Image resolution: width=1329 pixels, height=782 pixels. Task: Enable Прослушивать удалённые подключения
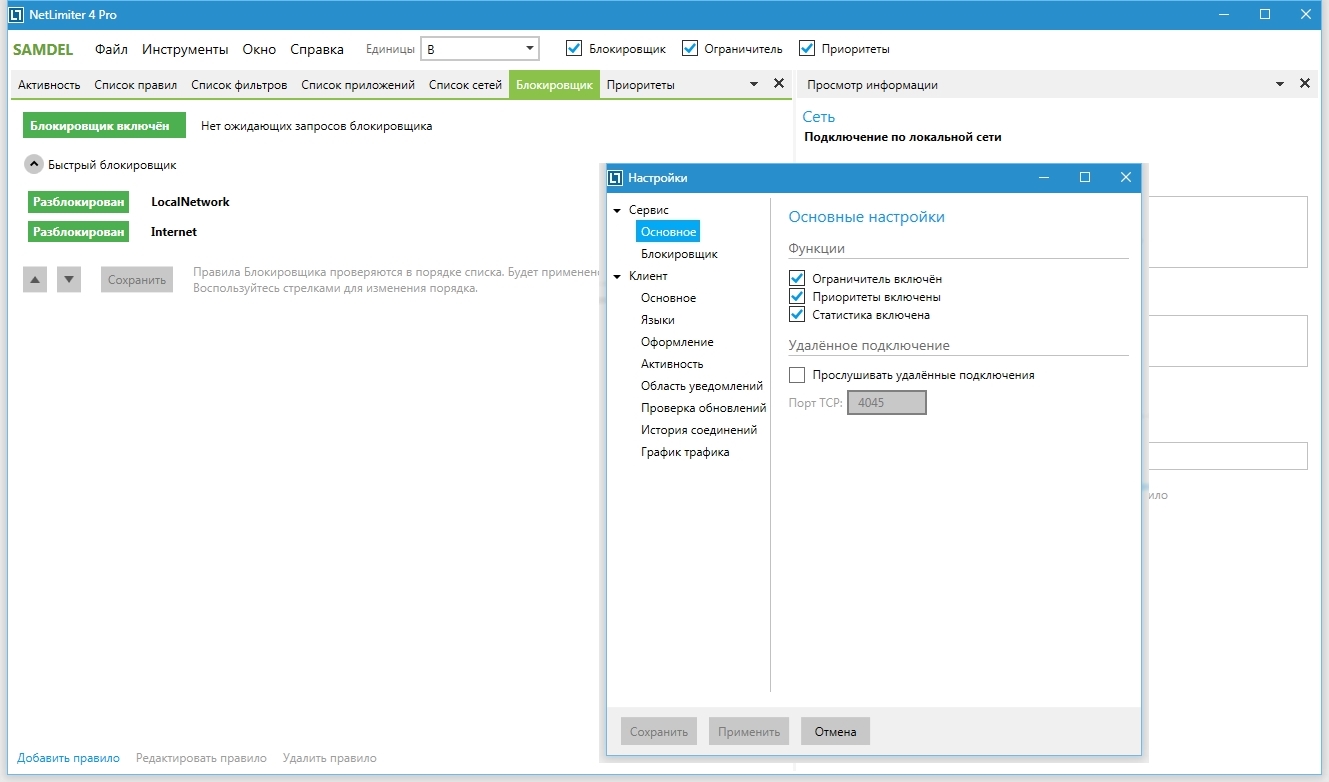(797, 375)
